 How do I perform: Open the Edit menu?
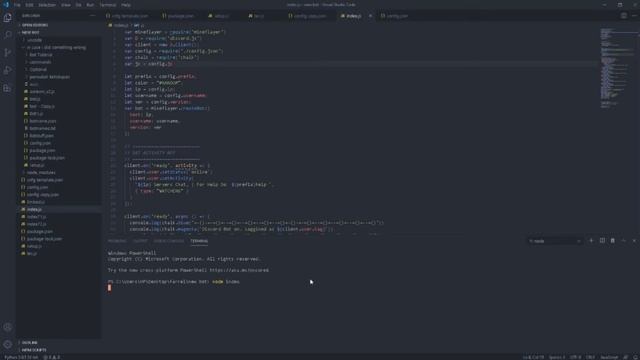click(x=29, y=5)
